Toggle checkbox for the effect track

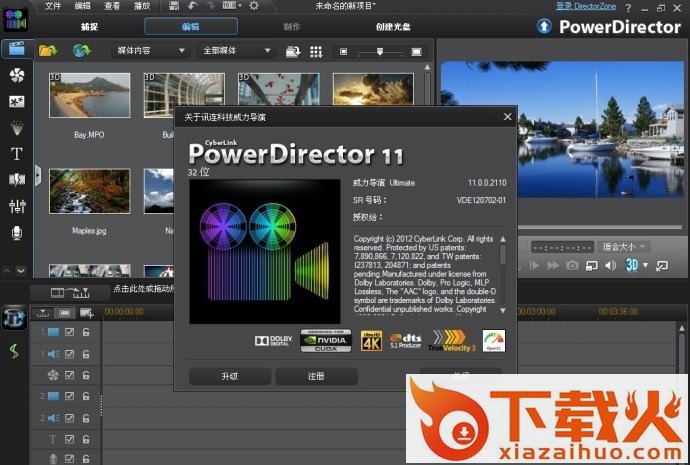tap(70, 375)
